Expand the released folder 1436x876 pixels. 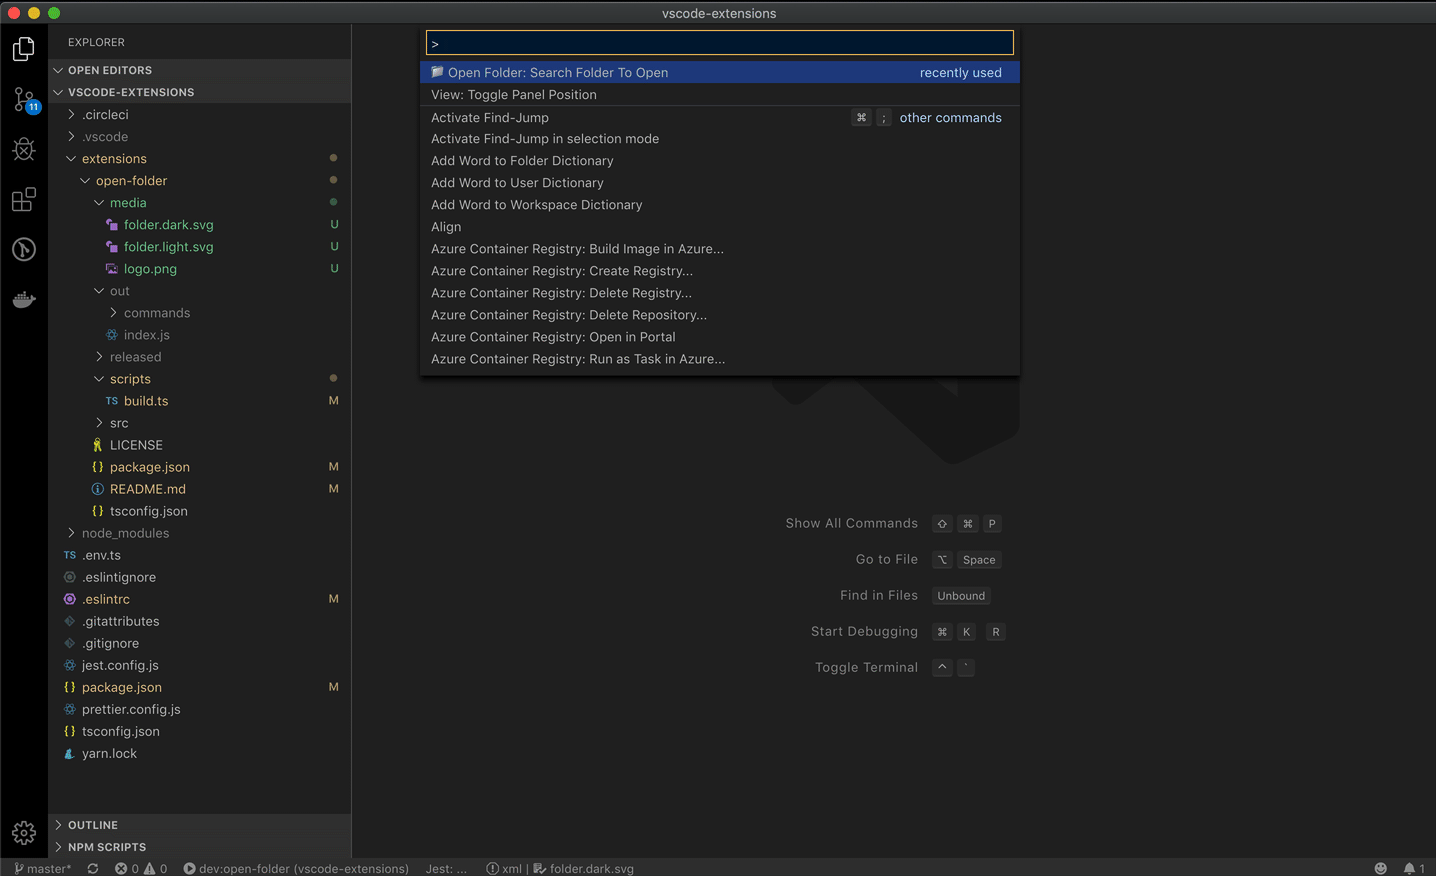pyautogui.click(x=200, y=357)
